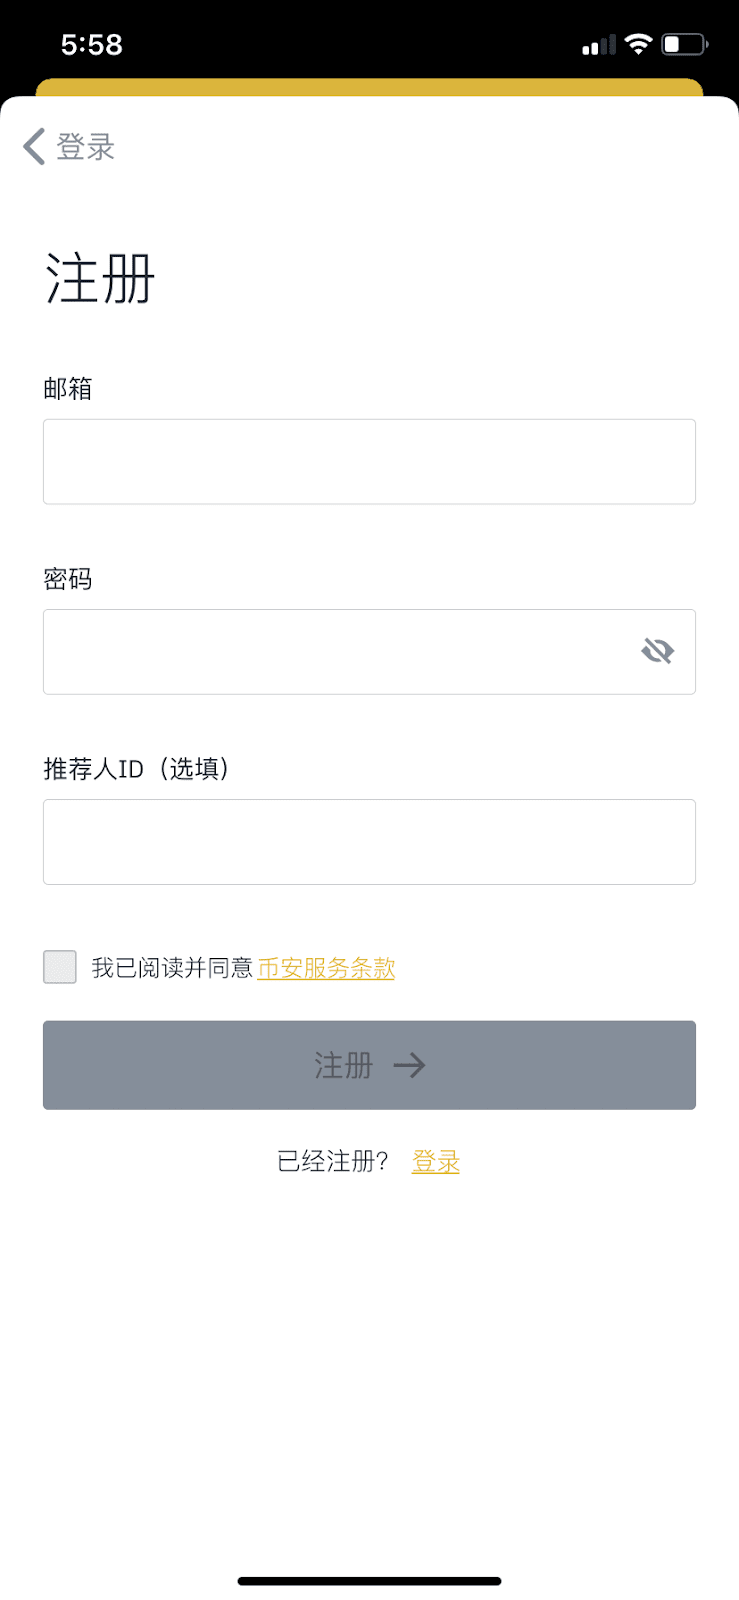The height and width of the screenshot is (1600, 739).
Task: Focus the 邮箱 email input field
Action: [x=369, y=462]
